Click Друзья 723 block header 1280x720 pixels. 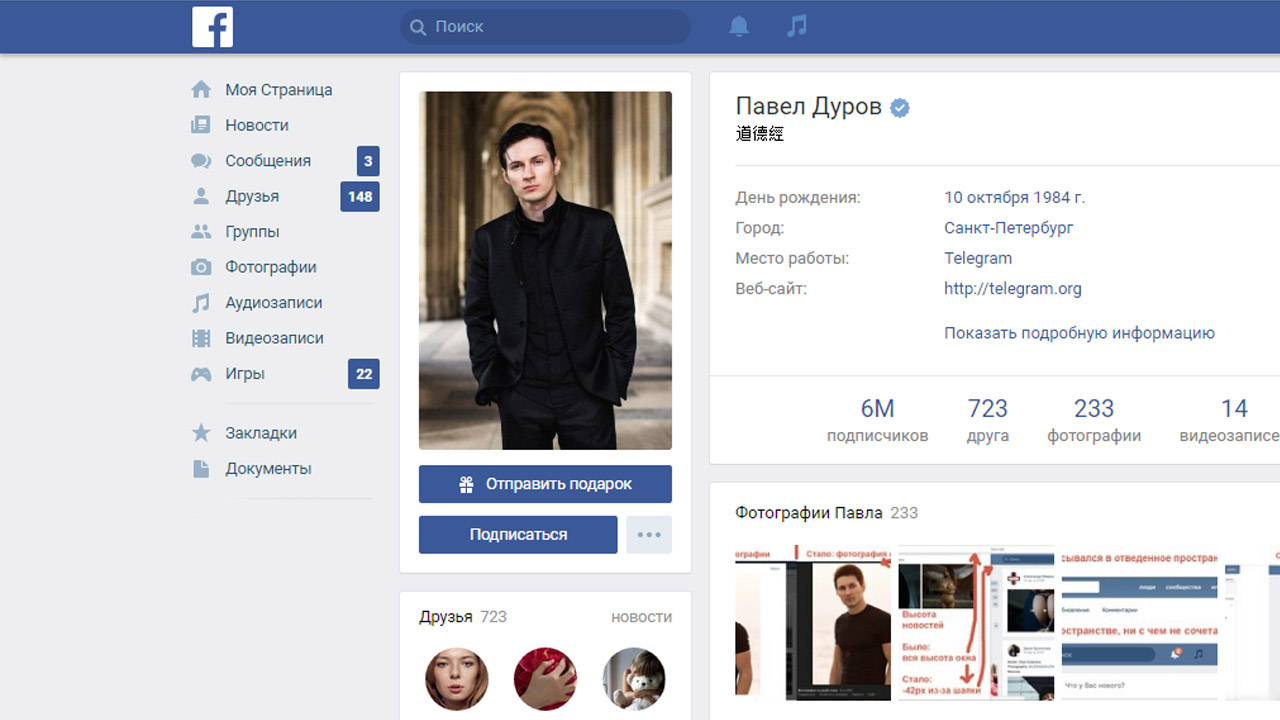click(x=463, y=617)
